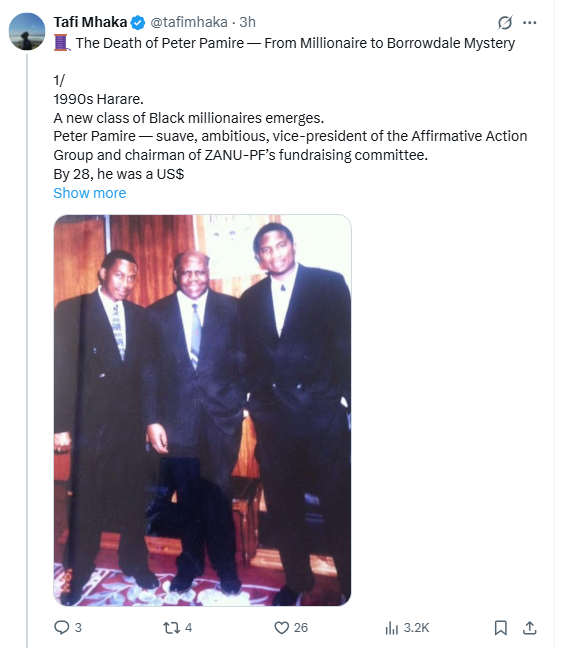561x648 pixels.
Task: Click the Grok explain icon
Action: click(505, 22)
